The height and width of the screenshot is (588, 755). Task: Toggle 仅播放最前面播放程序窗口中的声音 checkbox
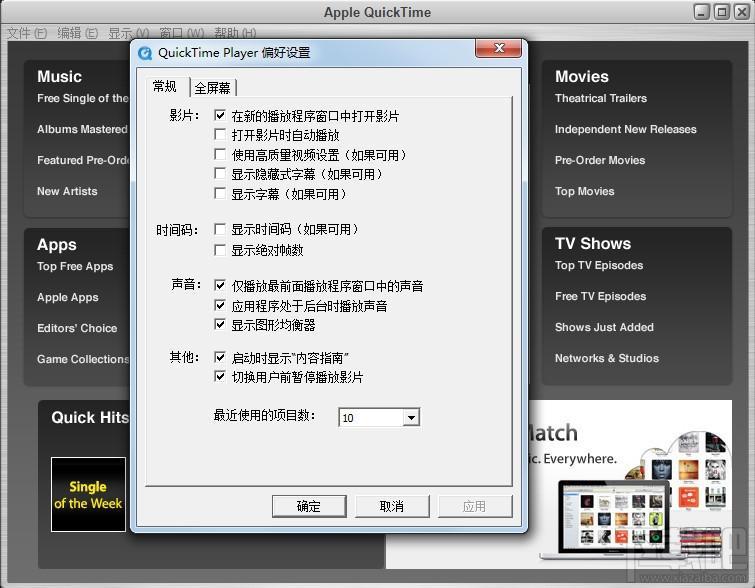point(220,285)
